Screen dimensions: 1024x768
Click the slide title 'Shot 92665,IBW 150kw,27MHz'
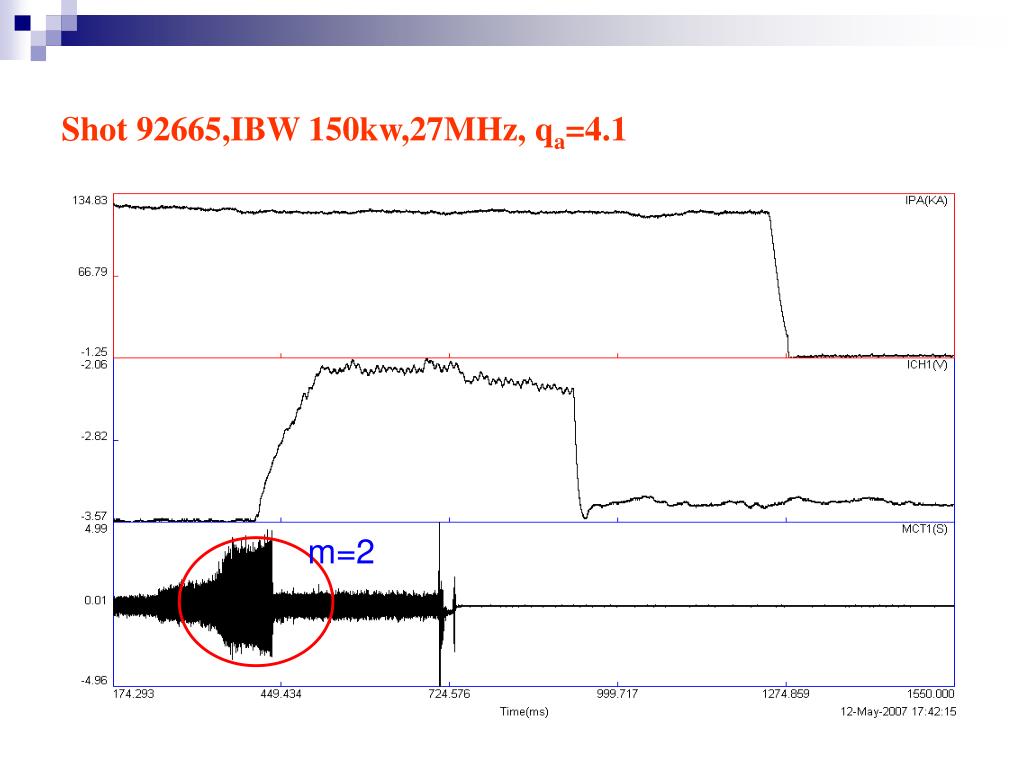344,131
